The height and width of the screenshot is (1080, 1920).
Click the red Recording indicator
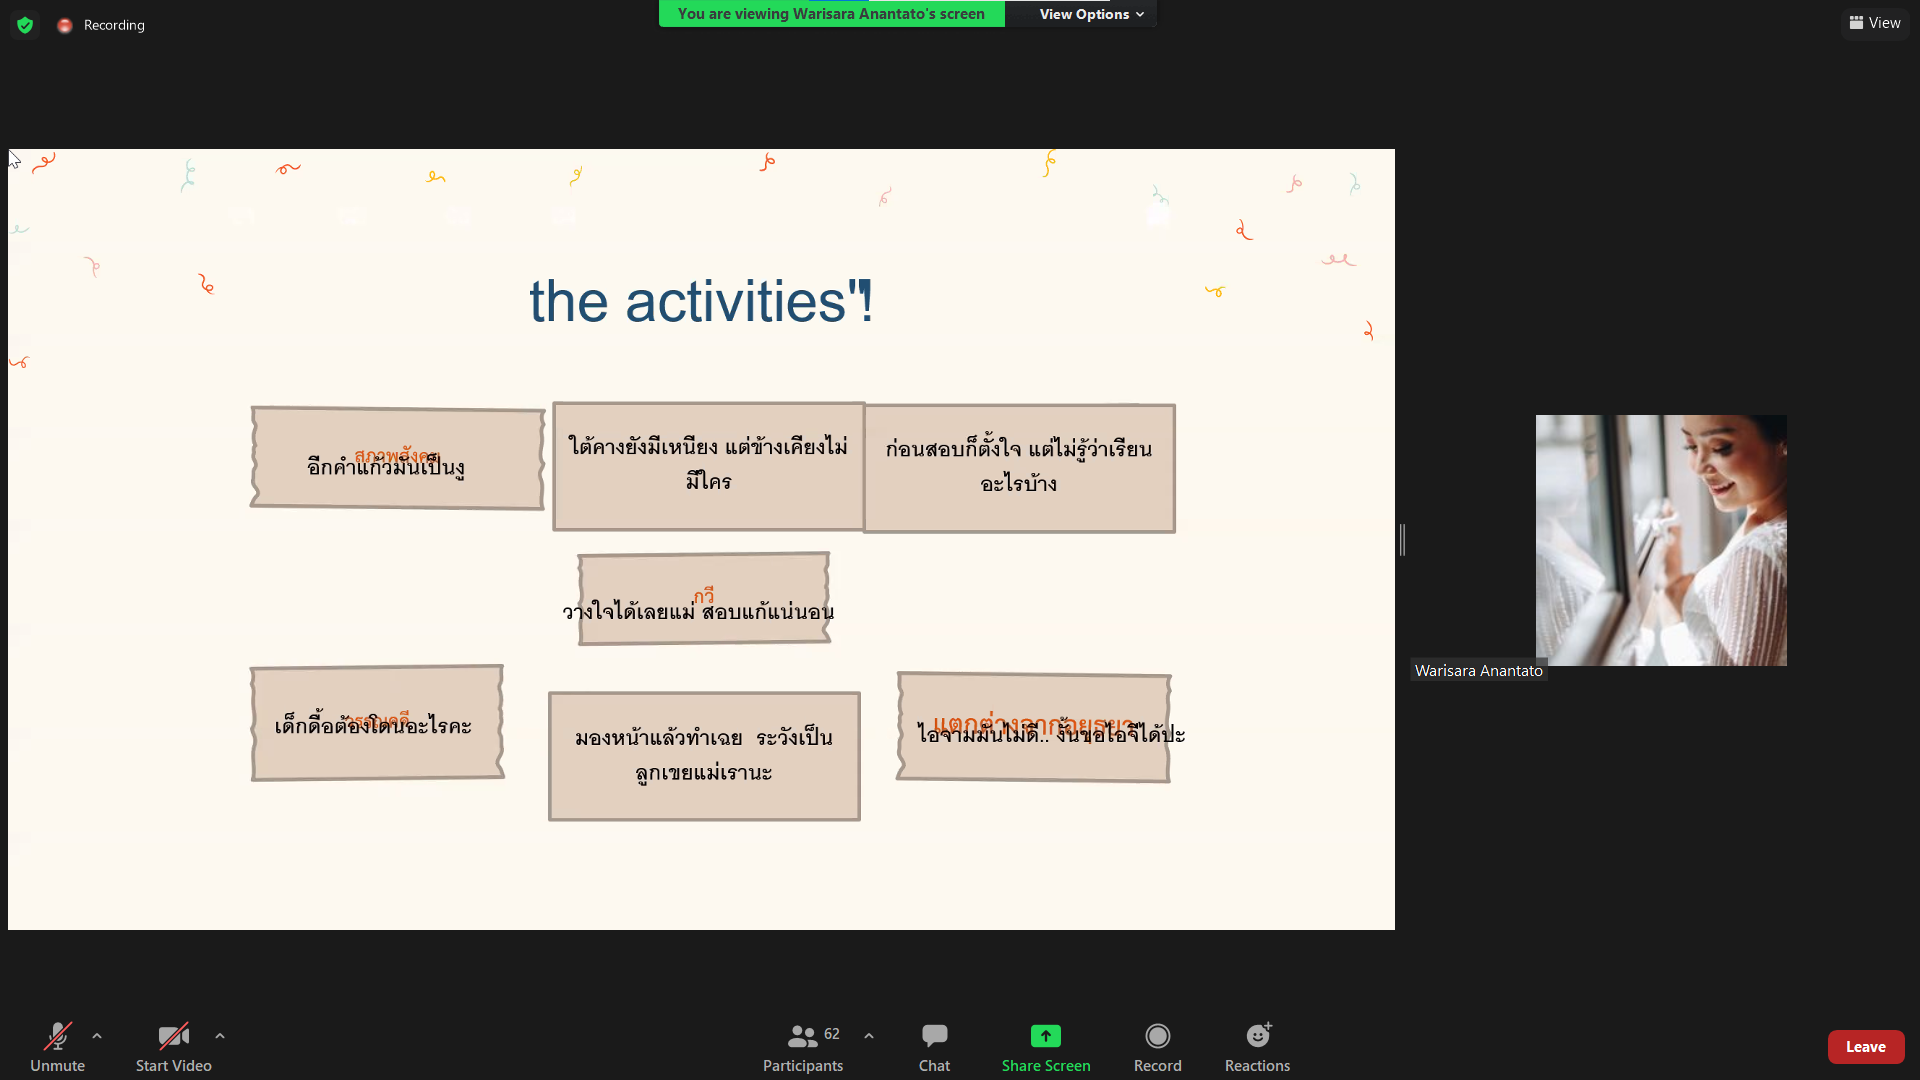pos(65,25)
